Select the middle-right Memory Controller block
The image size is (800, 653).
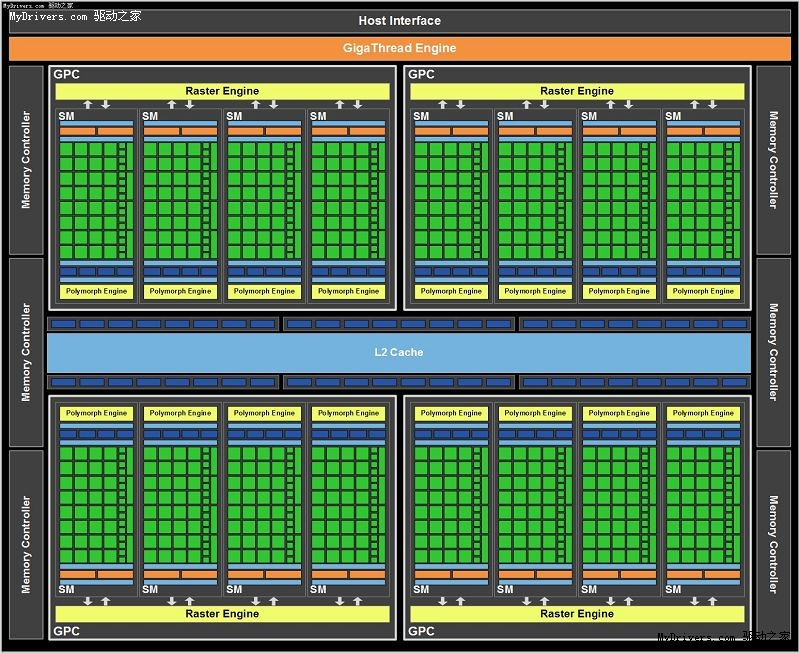773,352
